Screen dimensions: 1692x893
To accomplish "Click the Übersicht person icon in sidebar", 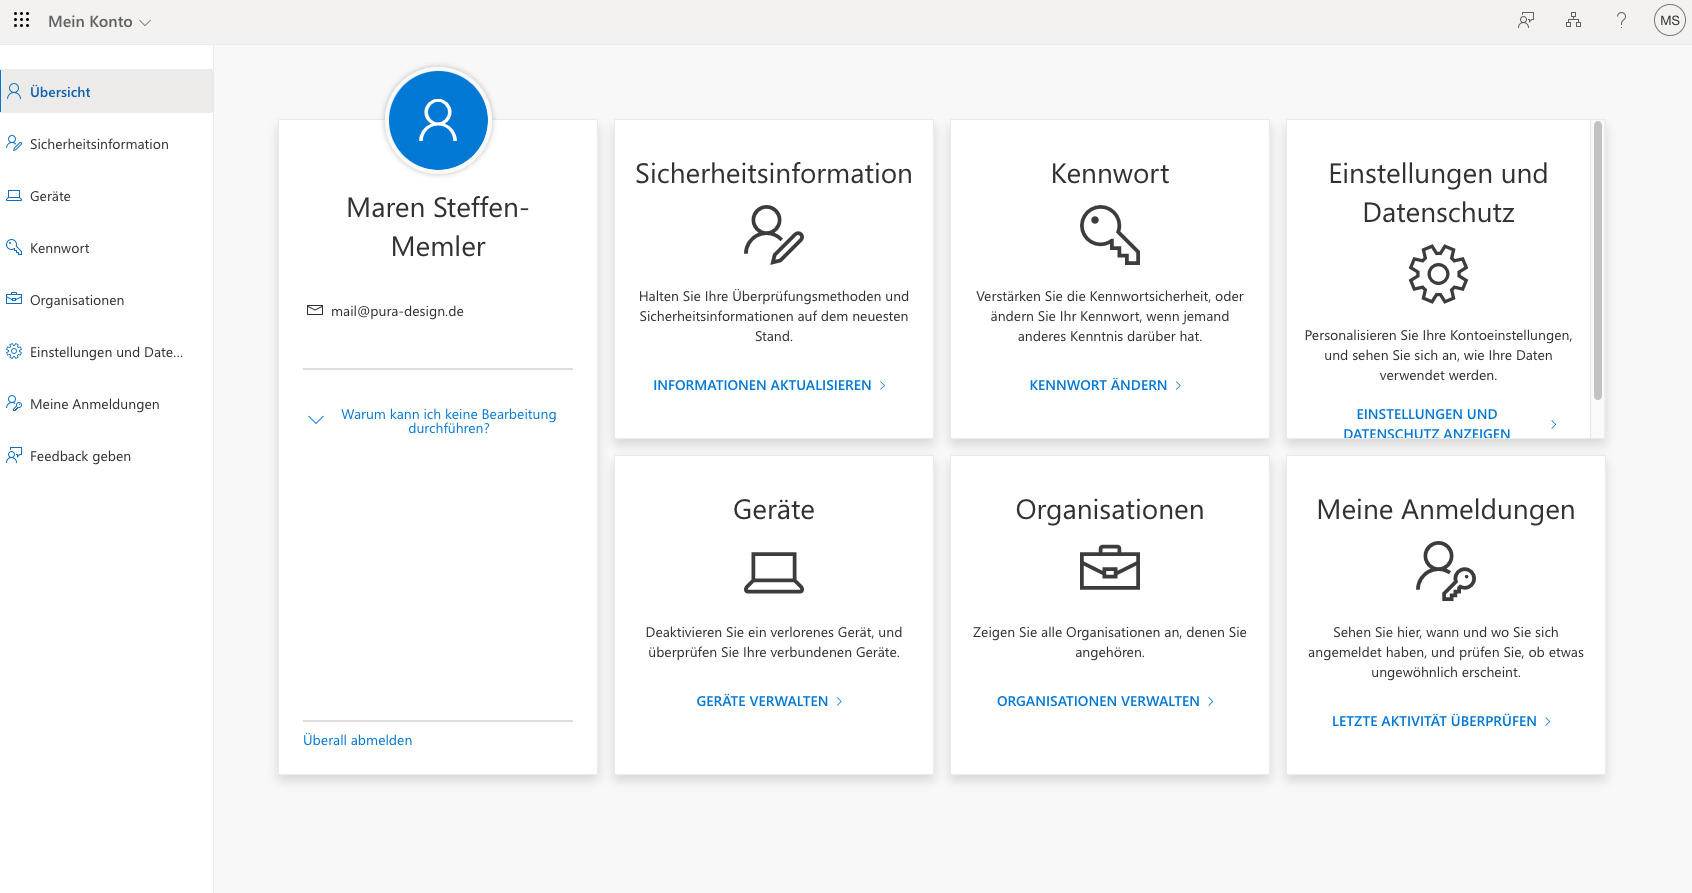I will tap(14, 91).
